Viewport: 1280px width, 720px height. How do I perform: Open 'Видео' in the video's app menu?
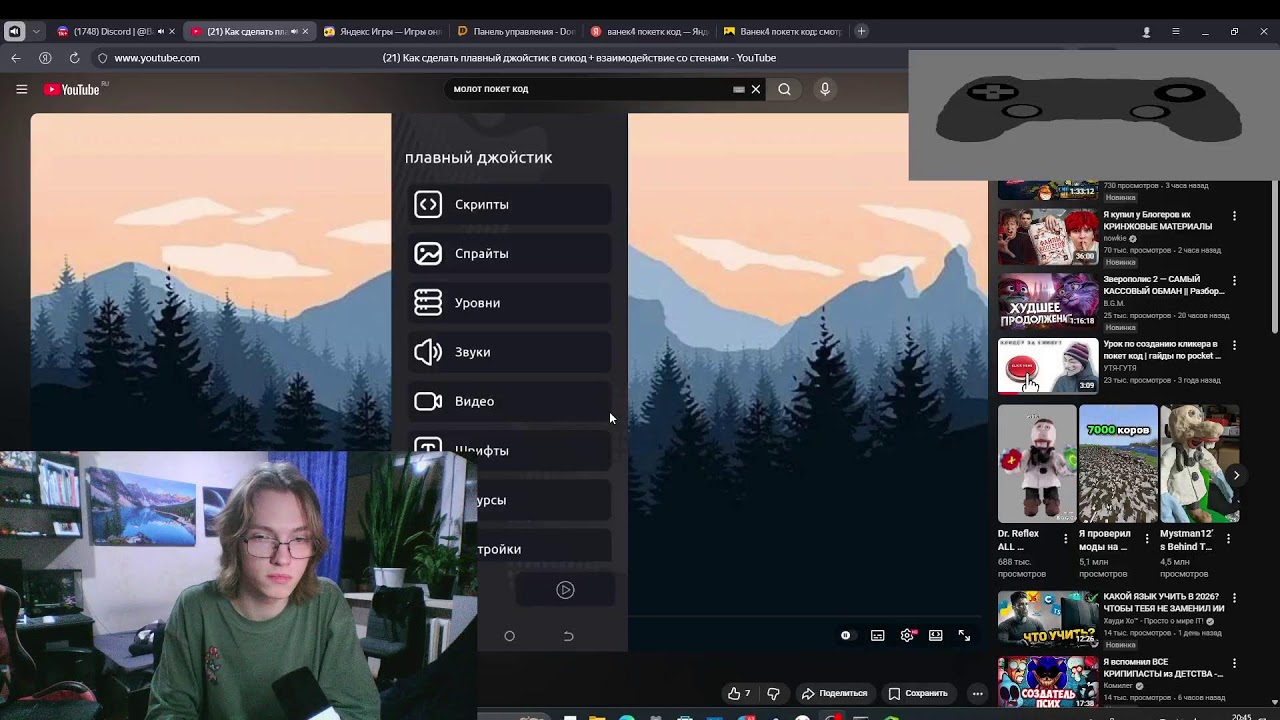[x=510, y=401]
